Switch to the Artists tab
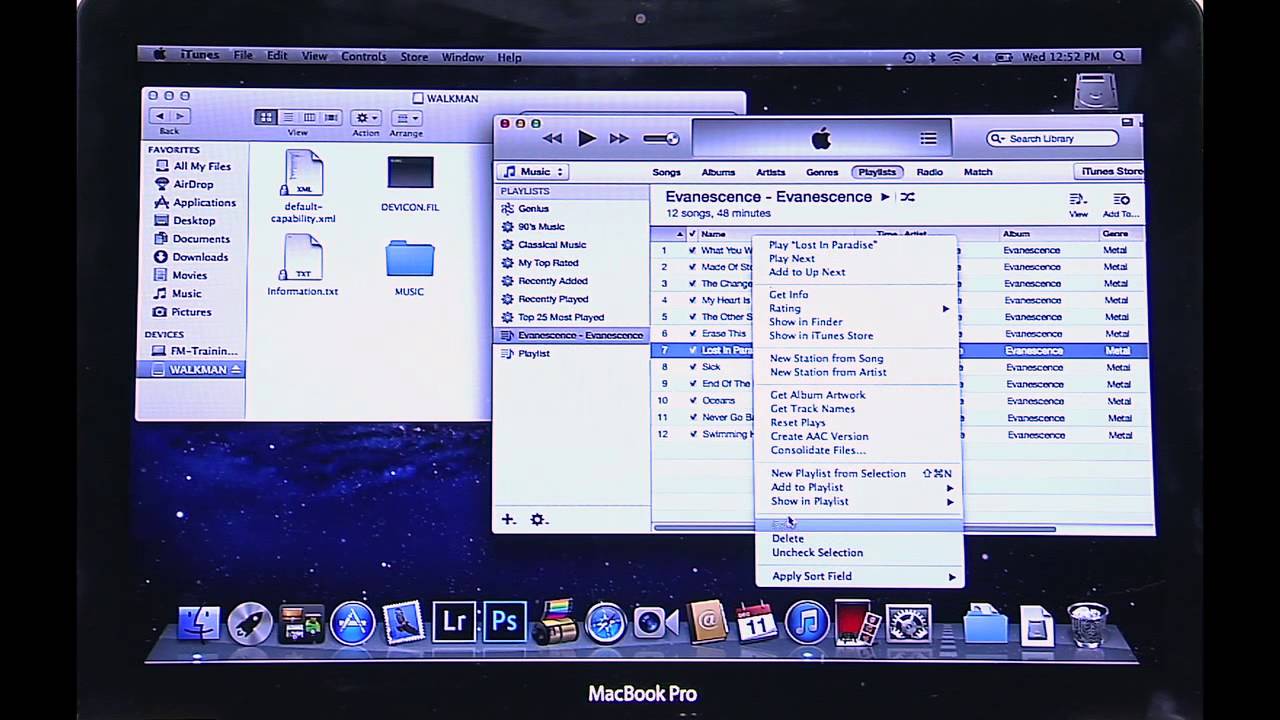The width and height of the screenshot is (1280, 720). (x=770, y=172)
